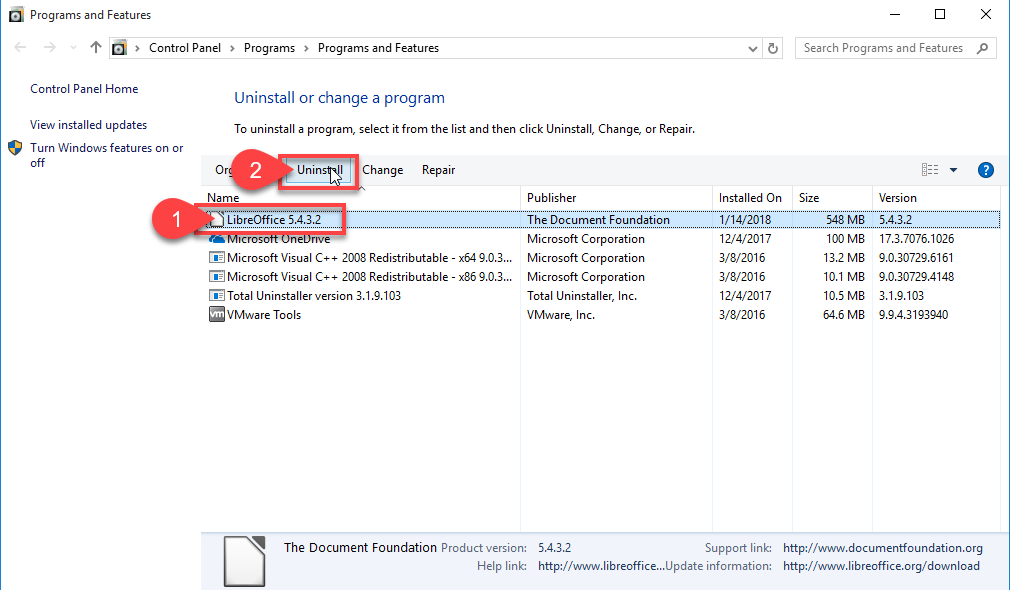Expand the chevron after Control Panel breadcrumb
1010x590 pixels.
point(233,48)
